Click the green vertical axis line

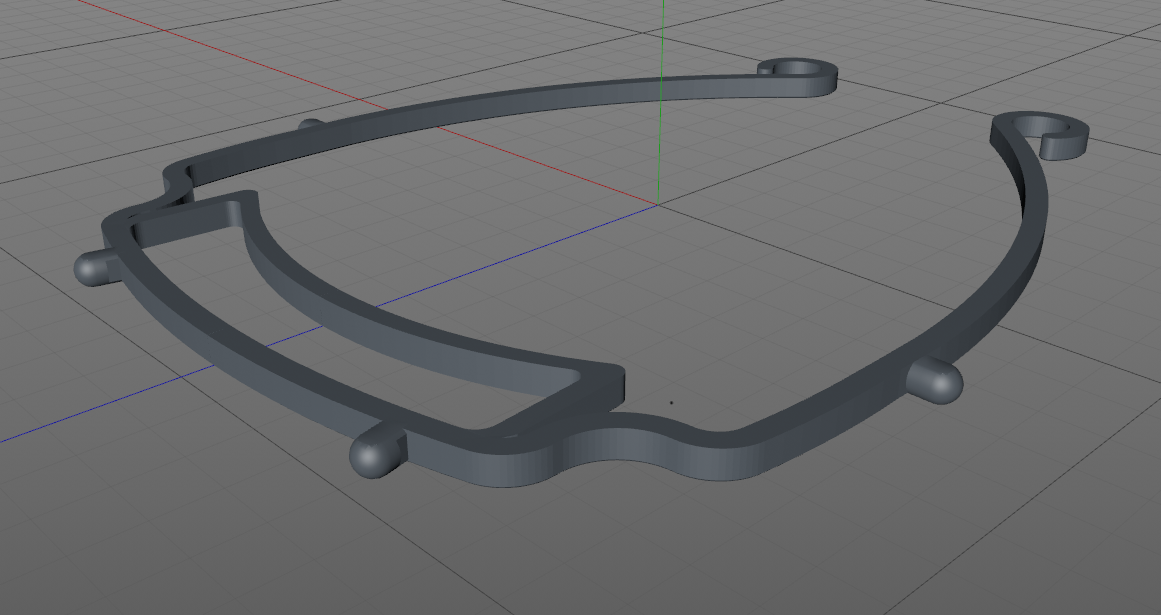pyautogui.click(x=662, y=96)
